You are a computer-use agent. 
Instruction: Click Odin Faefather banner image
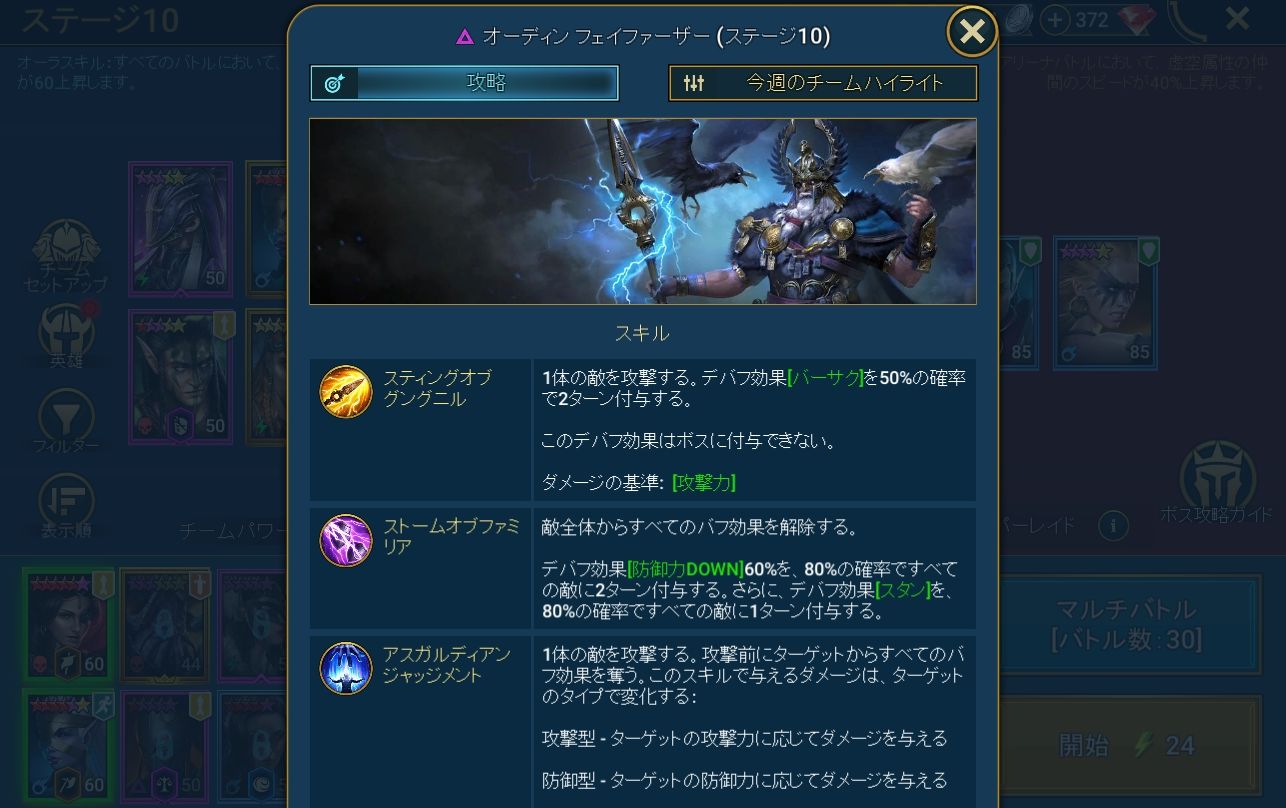pyautogui.click(x=643, y=211)
